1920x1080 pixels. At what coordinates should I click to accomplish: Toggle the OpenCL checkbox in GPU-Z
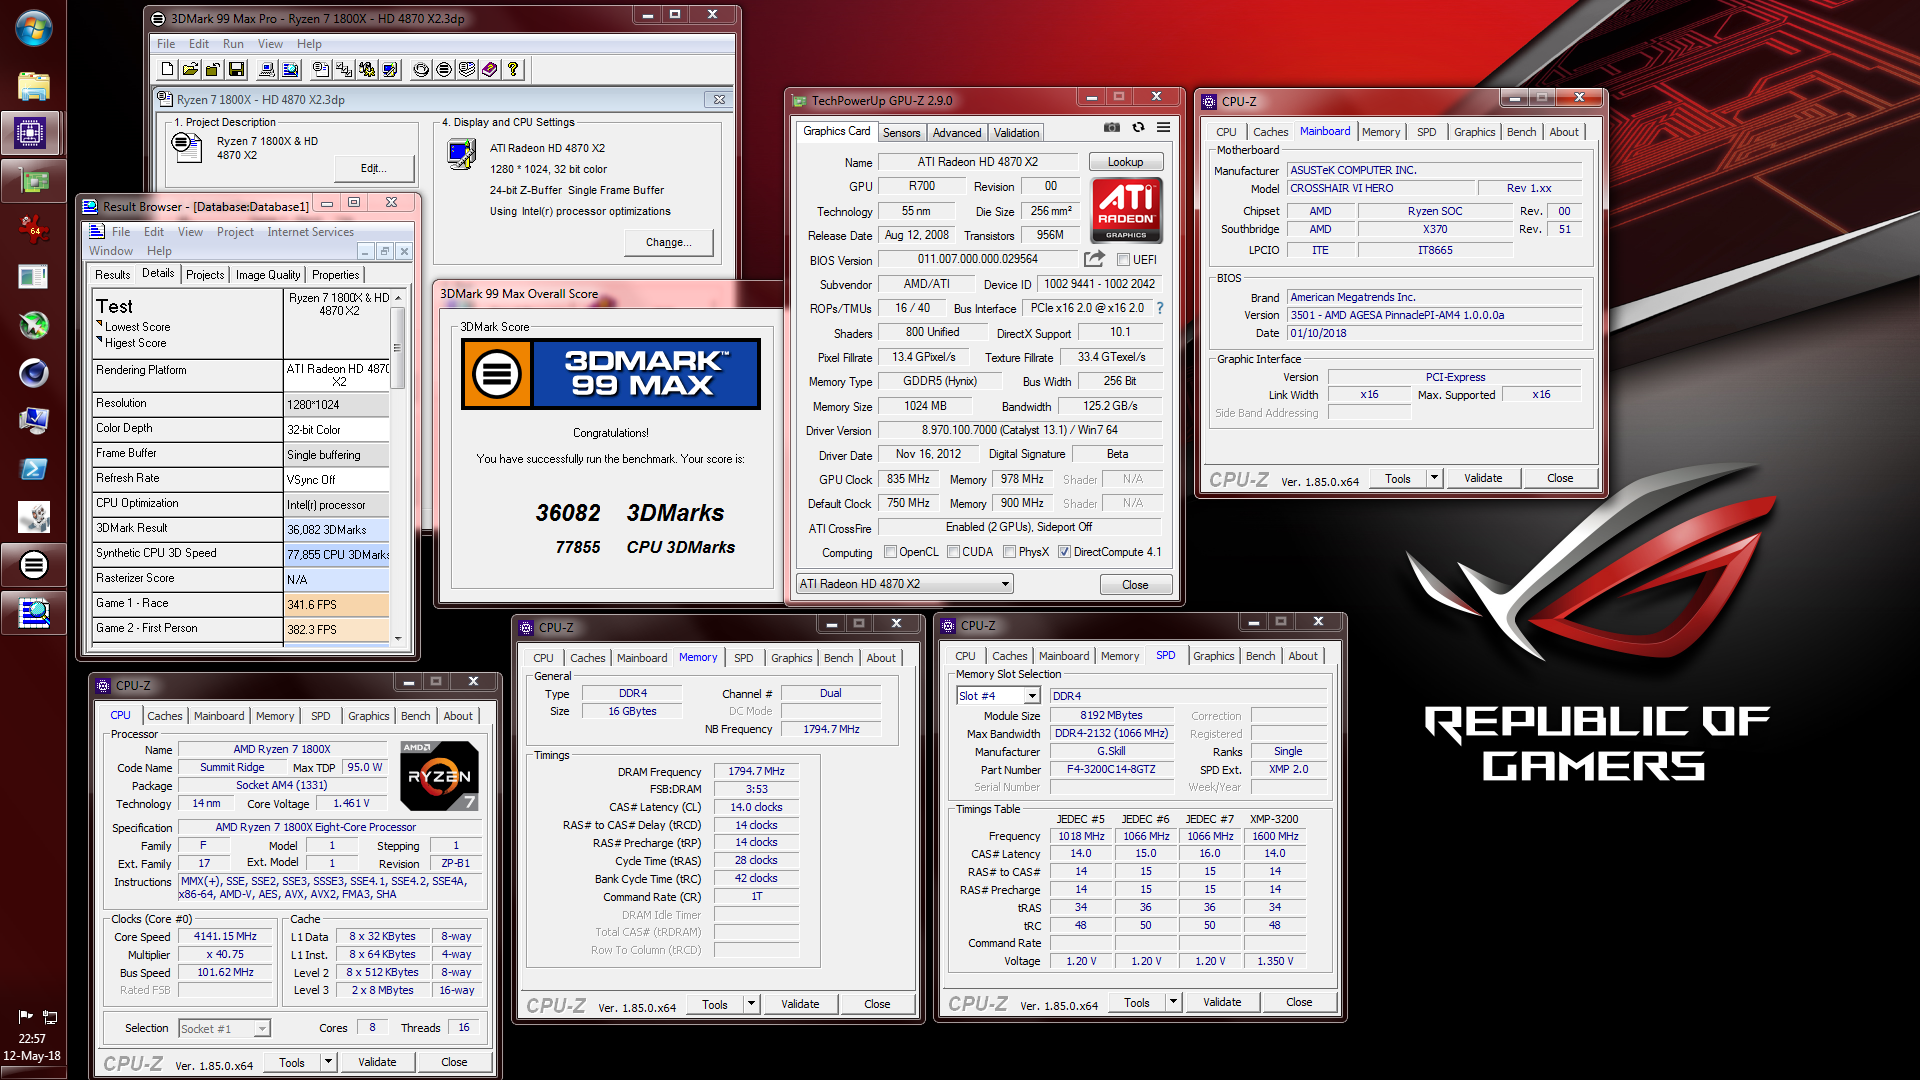[x=890, y=552]
